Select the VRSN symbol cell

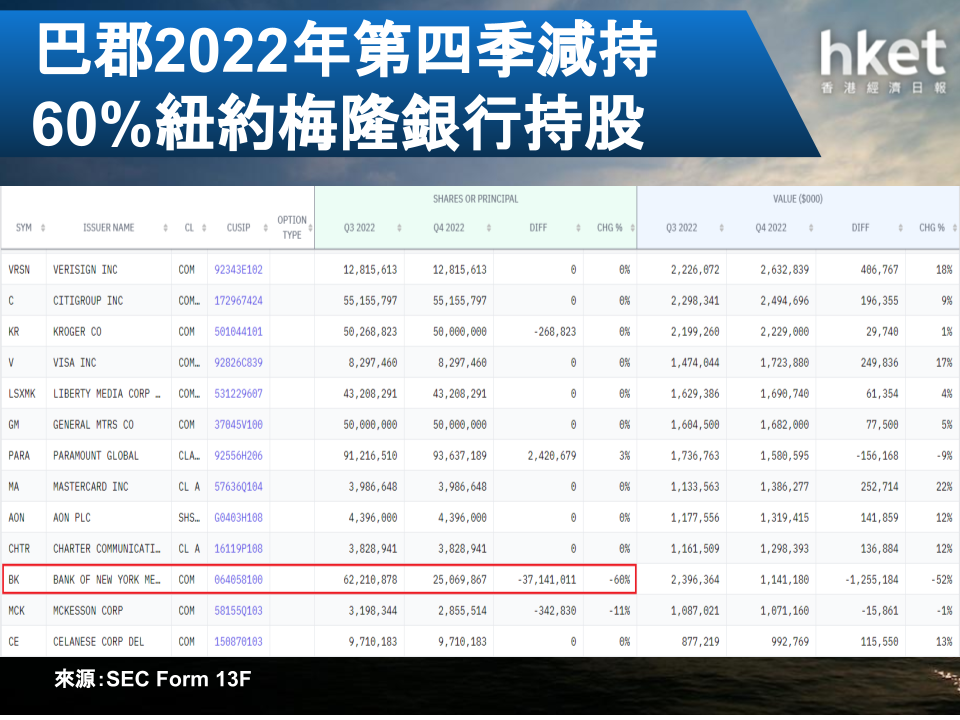(x=19, y=270)
